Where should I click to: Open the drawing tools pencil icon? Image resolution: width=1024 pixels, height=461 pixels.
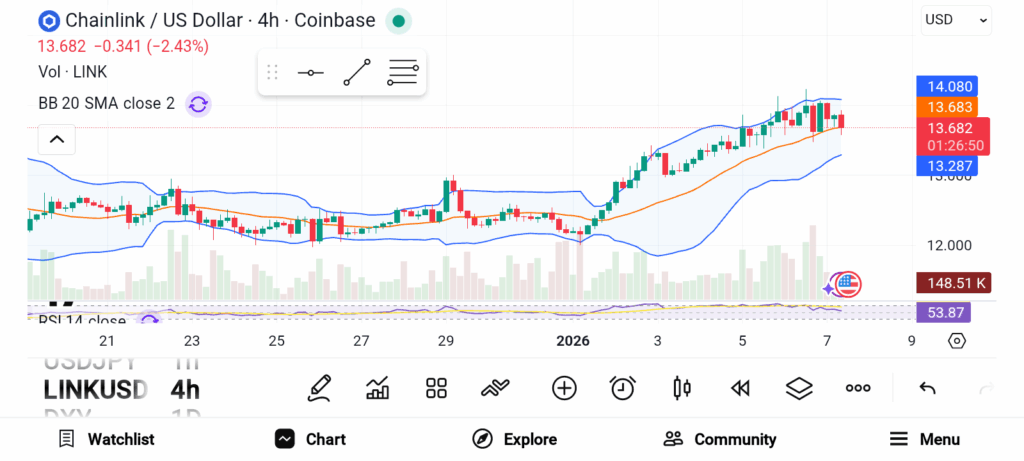[319, 388]
